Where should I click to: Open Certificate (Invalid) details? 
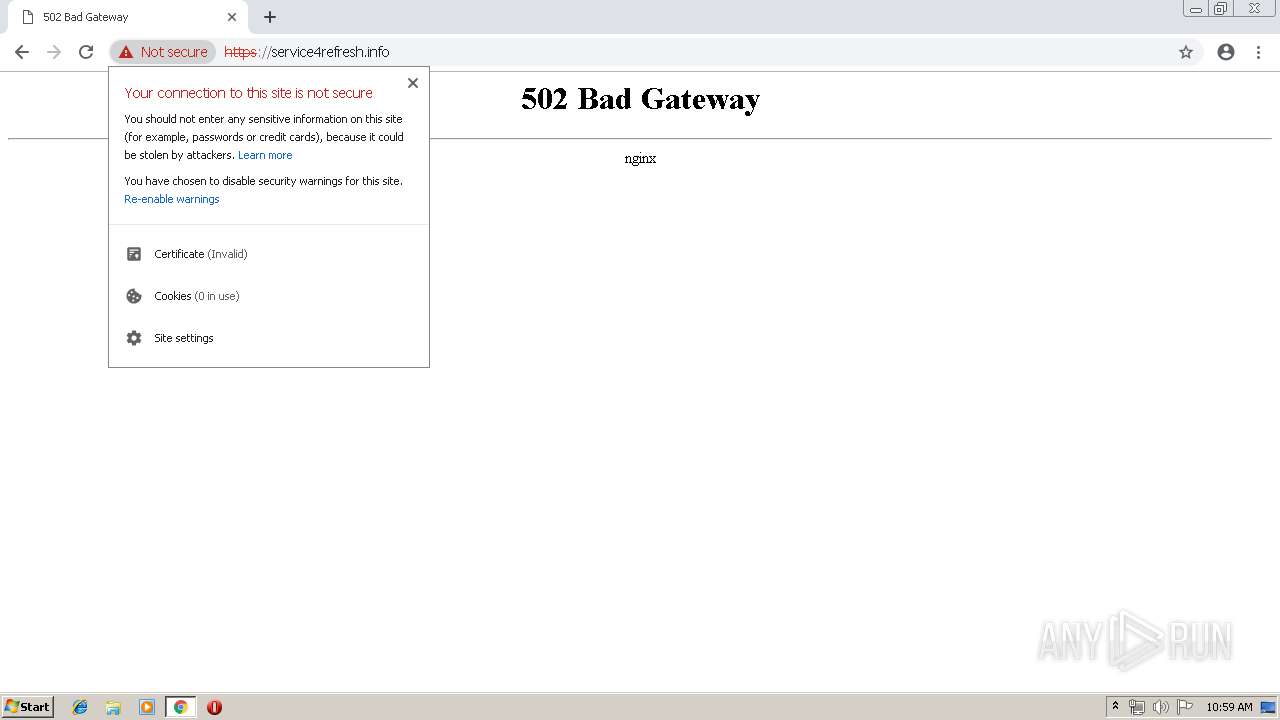tap(269, 254)
